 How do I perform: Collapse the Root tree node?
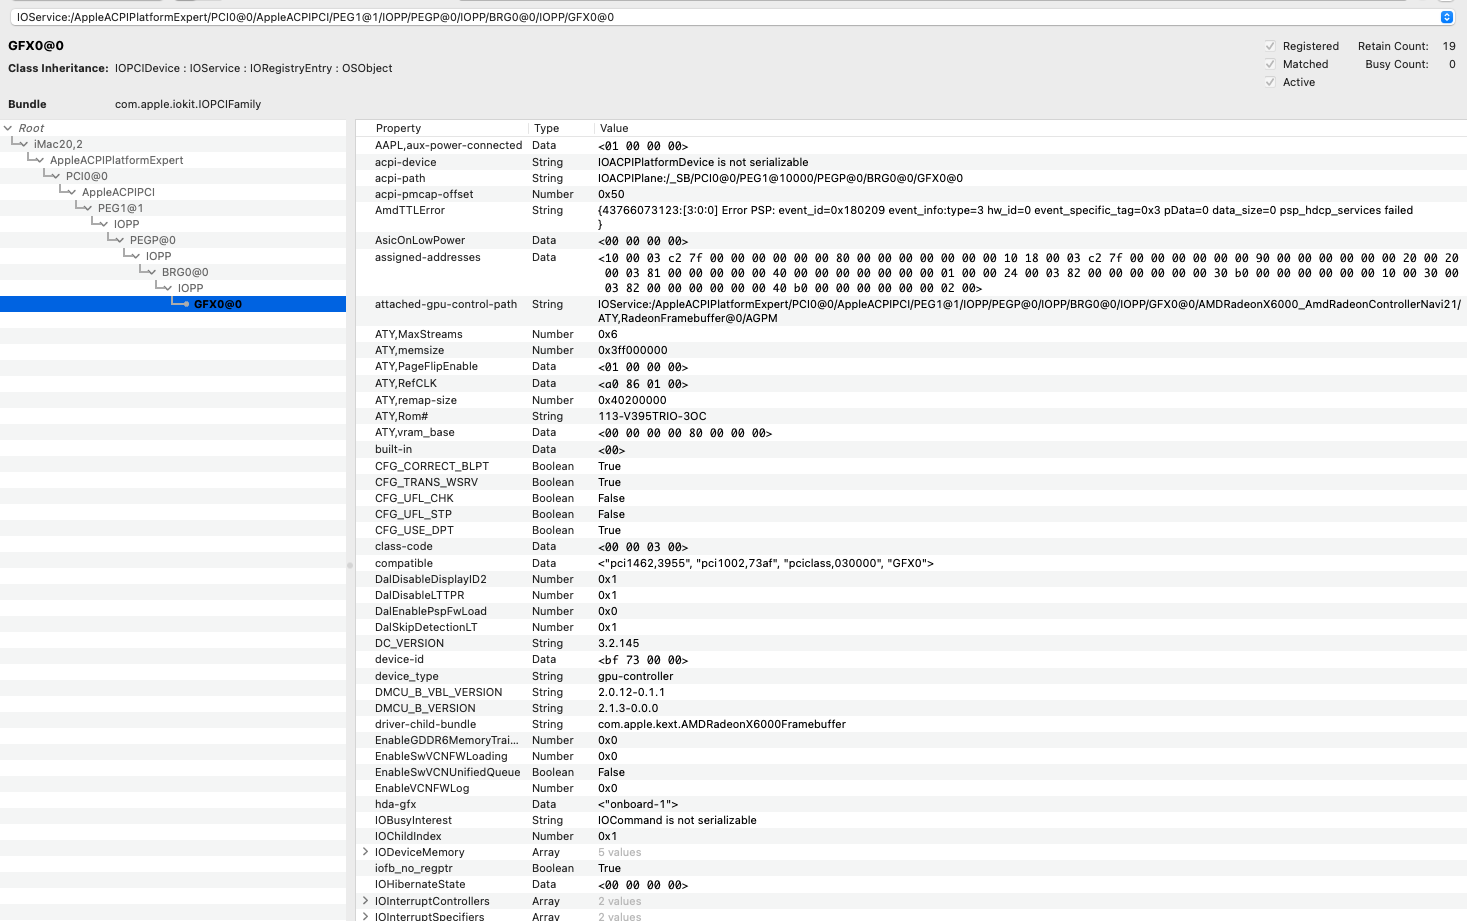(x=8, y=128)
